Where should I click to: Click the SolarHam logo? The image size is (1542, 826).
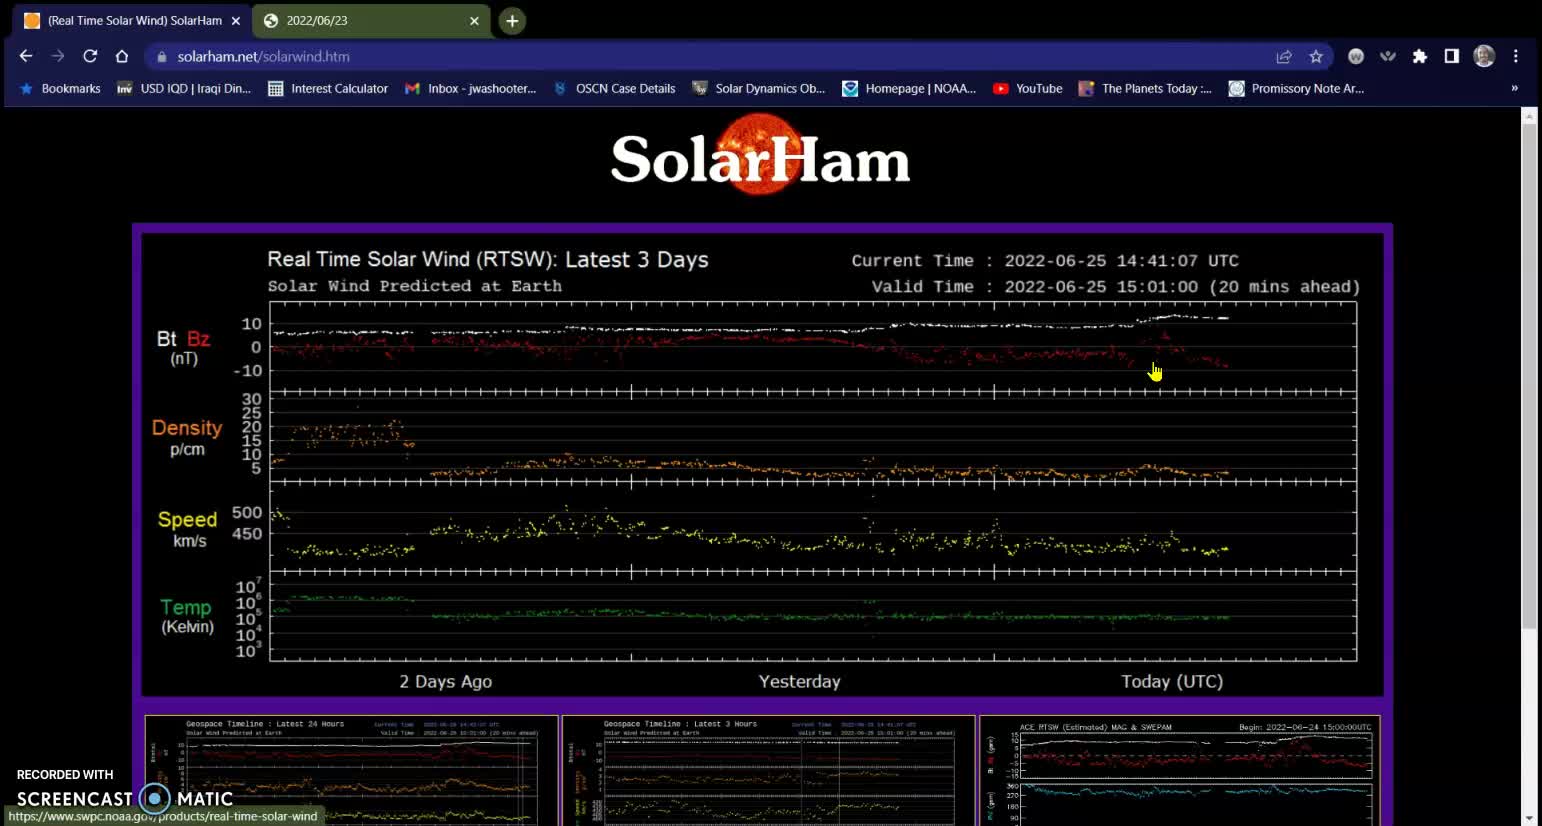coord(760,155)
